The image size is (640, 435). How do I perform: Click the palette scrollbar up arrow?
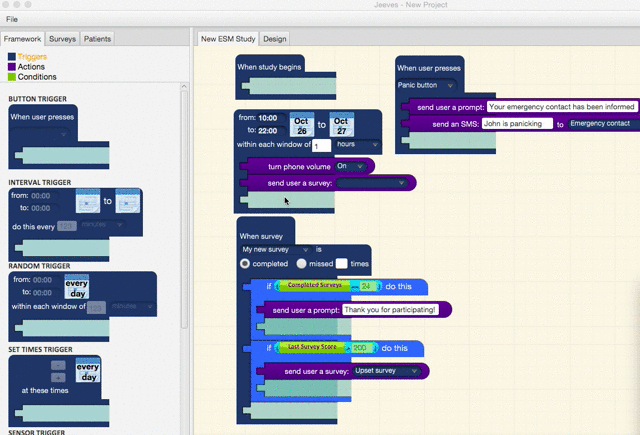184,87
